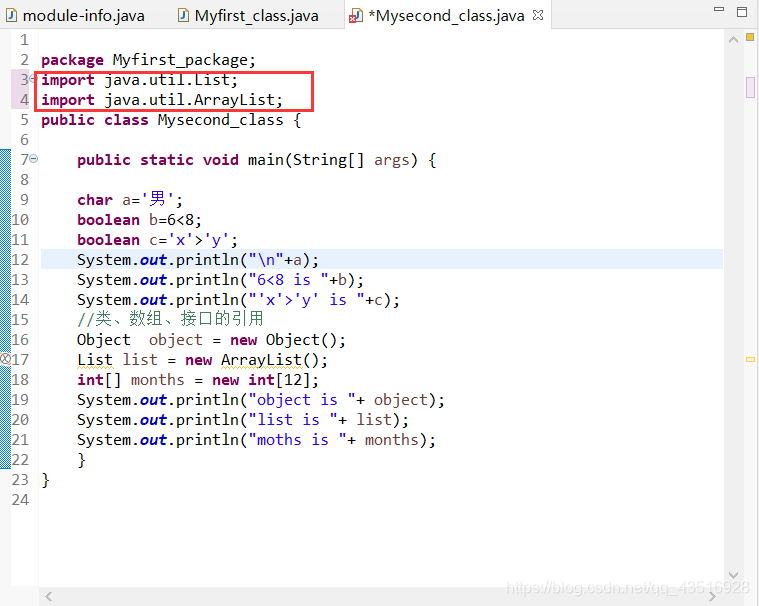This screenshot has height=606, width=759.
Task: Collapse the import block fold at line 3
Action: [33, 78]
